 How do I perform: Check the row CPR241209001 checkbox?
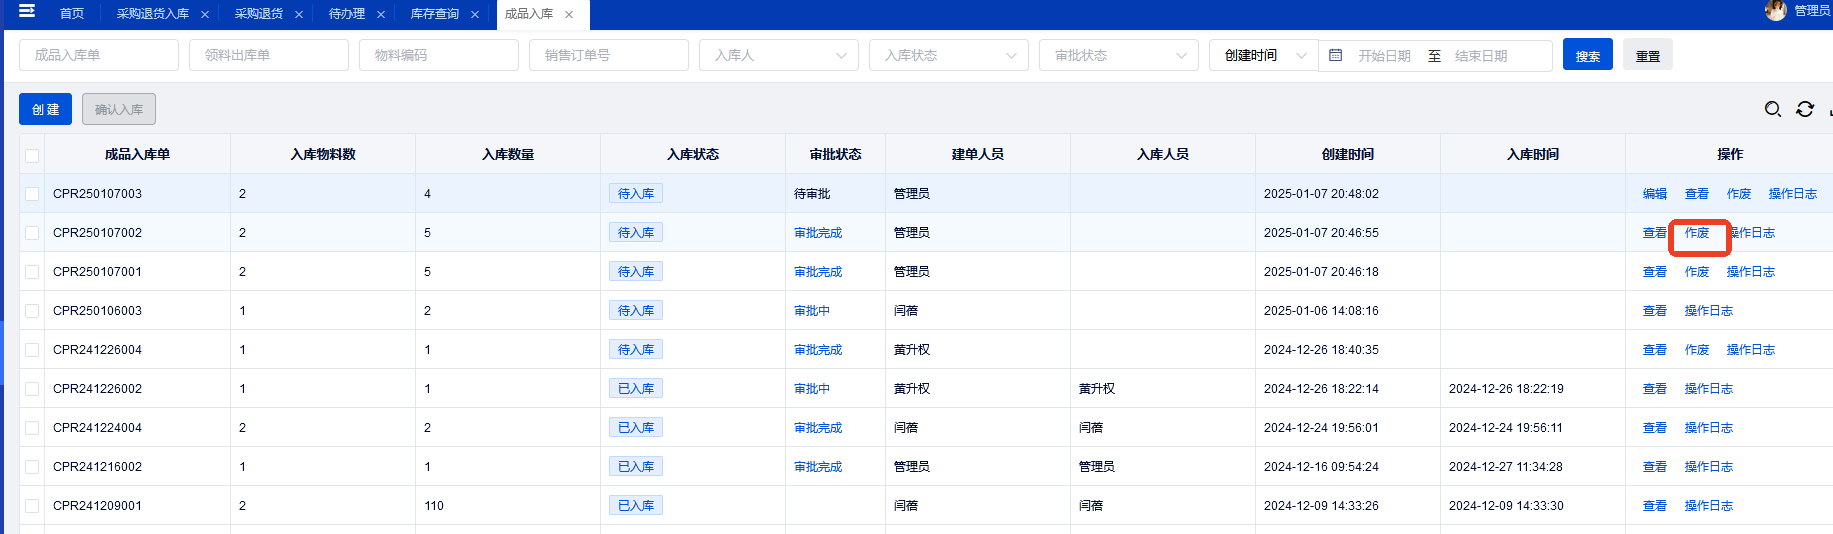point(32,506)
